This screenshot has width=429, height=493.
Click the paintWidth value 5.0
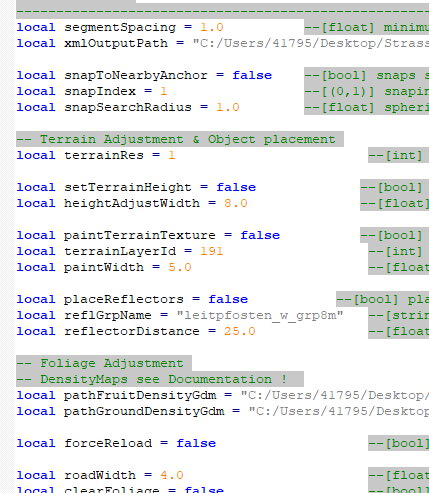[180, 267]
